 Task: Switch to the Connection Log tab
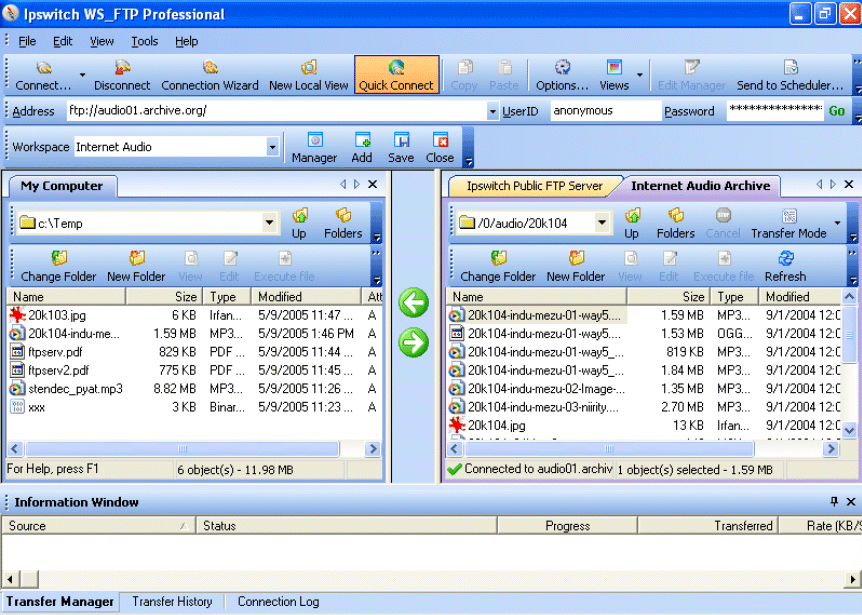[x=278, y=602]
